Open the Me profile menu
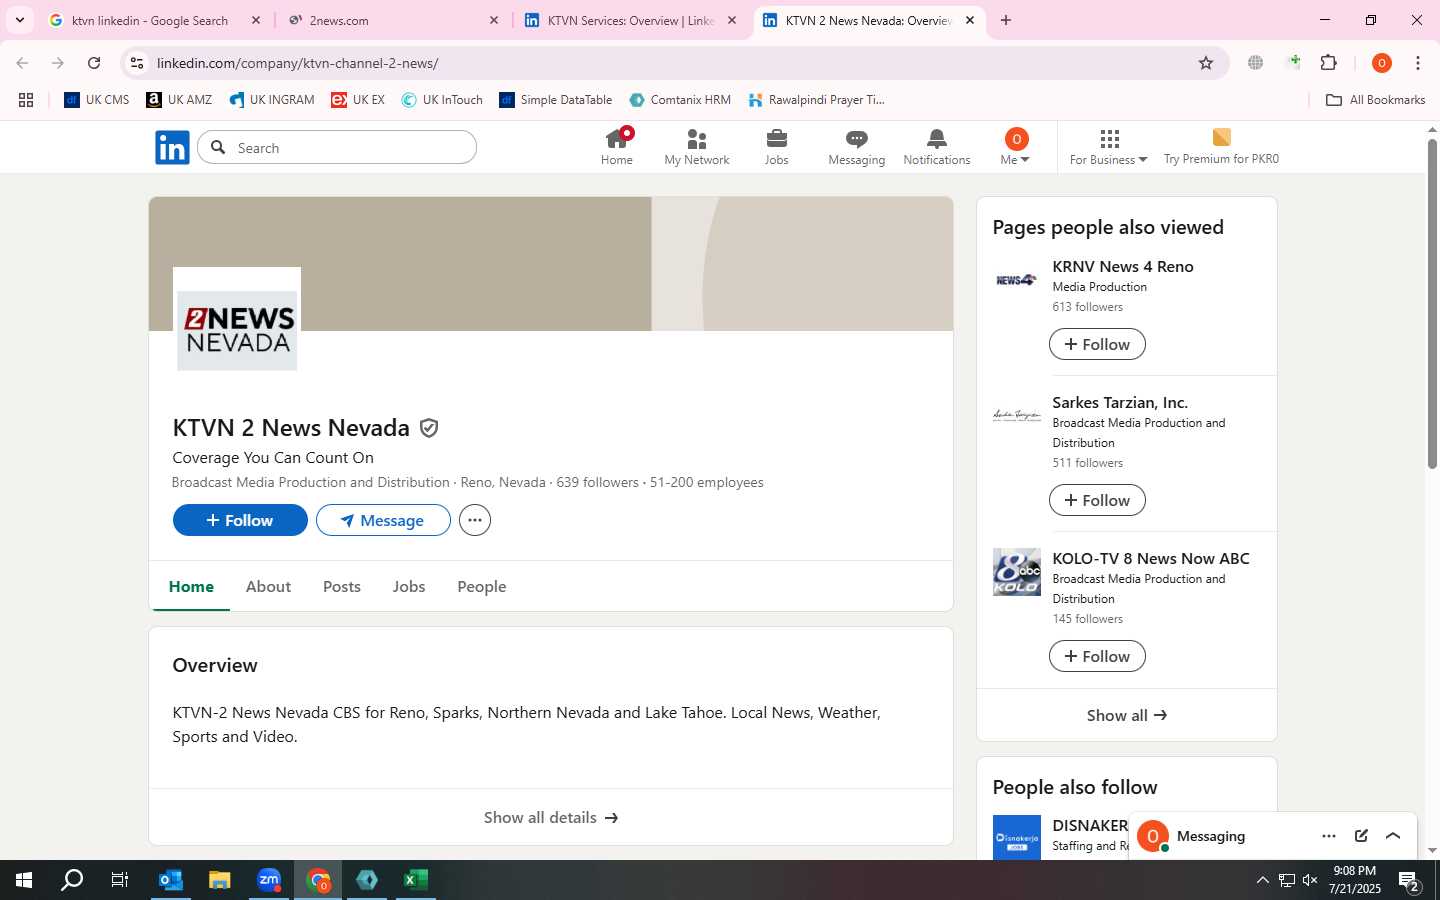This screenshot has height=900, width=1440. (1015, 147)
